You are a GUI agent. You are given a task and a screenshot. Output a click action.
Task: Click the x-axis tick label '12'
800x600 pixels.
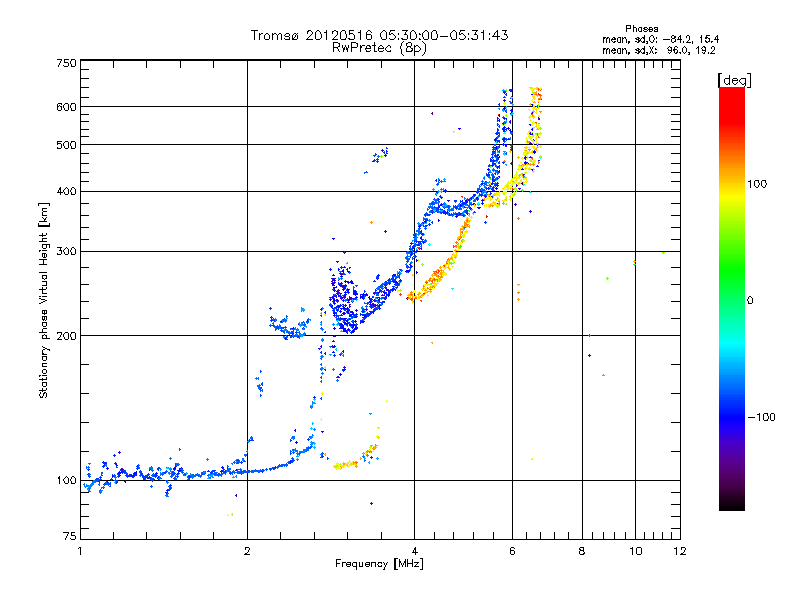tap(680, 551)
